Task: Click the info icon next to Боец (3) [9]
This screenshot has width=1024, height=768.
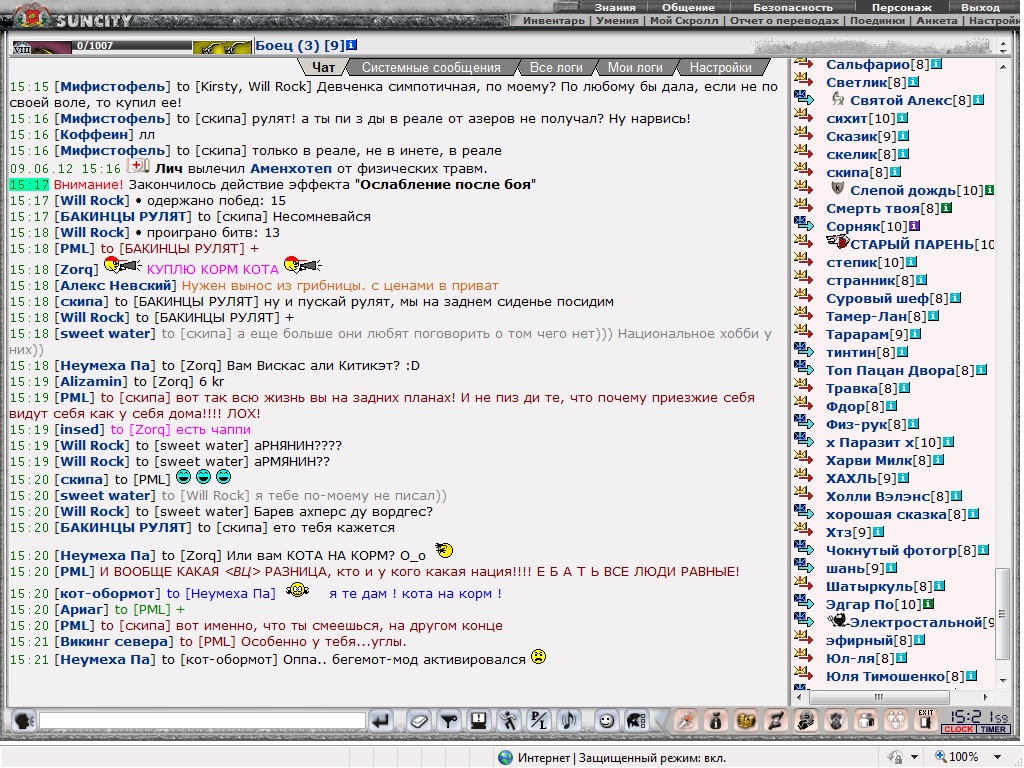Action: tap(351, 45)
